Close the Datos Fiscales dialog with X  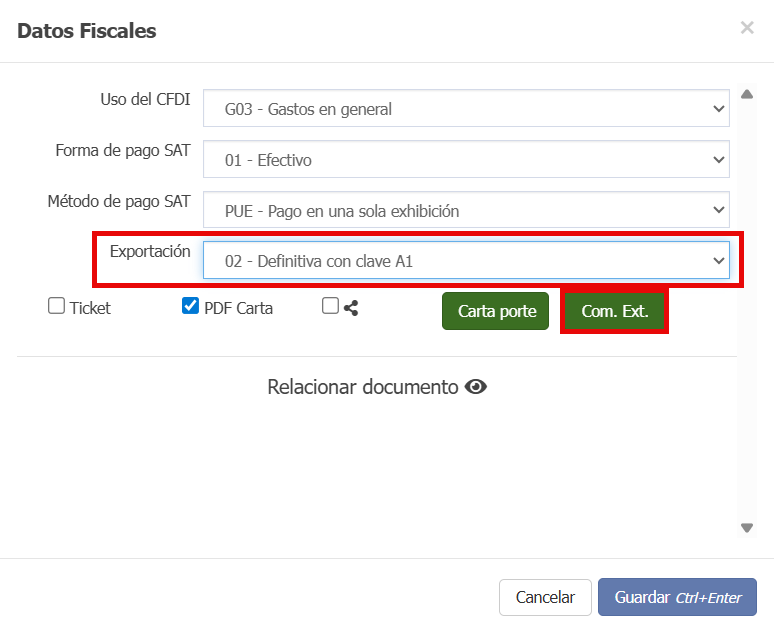(747, 28)
